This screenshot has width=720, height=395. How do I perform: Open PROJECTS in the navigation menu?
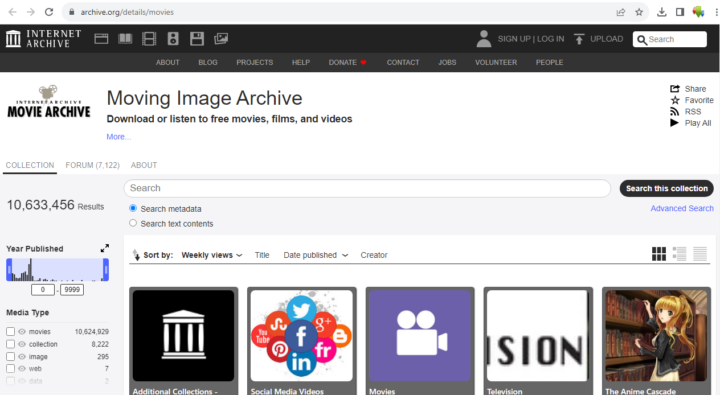[x=255, y=62]
